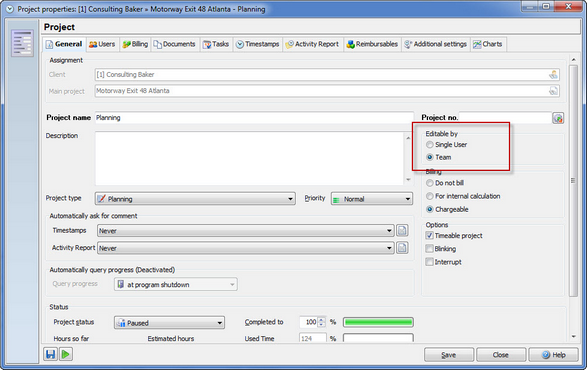This screenshot has width=587, height=370.
Task: Click the window menu icon in title bar
Action: pos(10,9)
